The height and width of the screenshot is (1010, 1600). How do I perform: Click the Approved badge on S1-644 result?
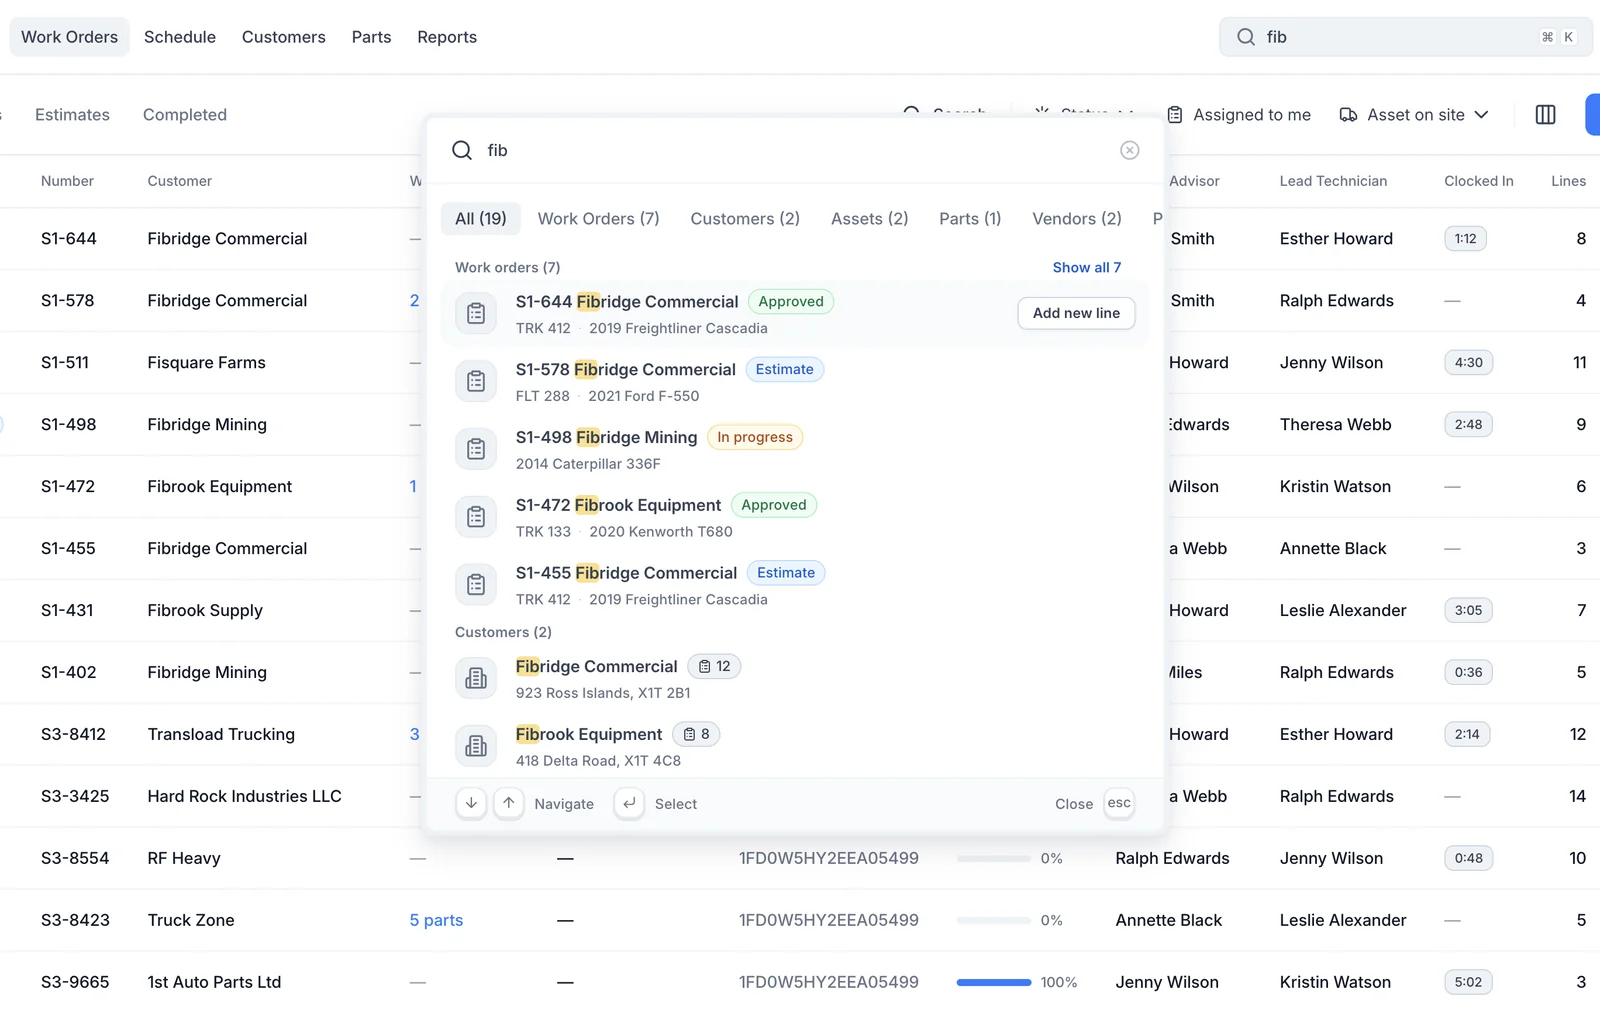tap(791, 301)
